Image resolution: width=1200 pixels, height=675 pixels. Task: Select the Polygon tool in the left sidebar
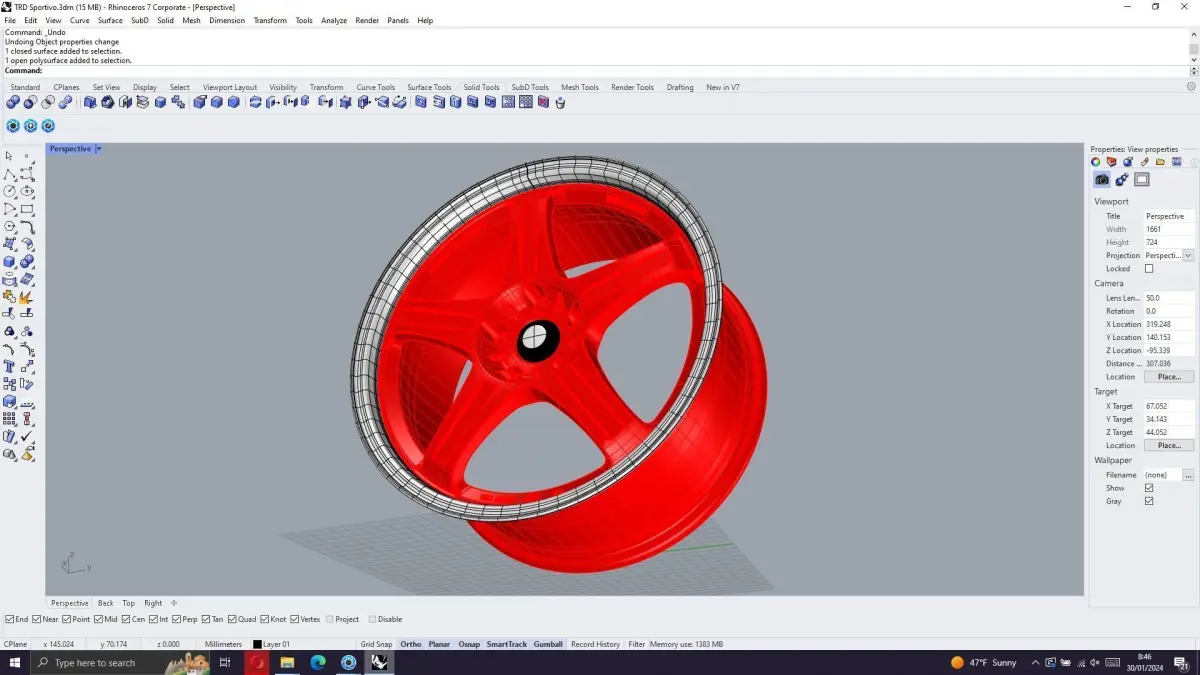point(10,227)
